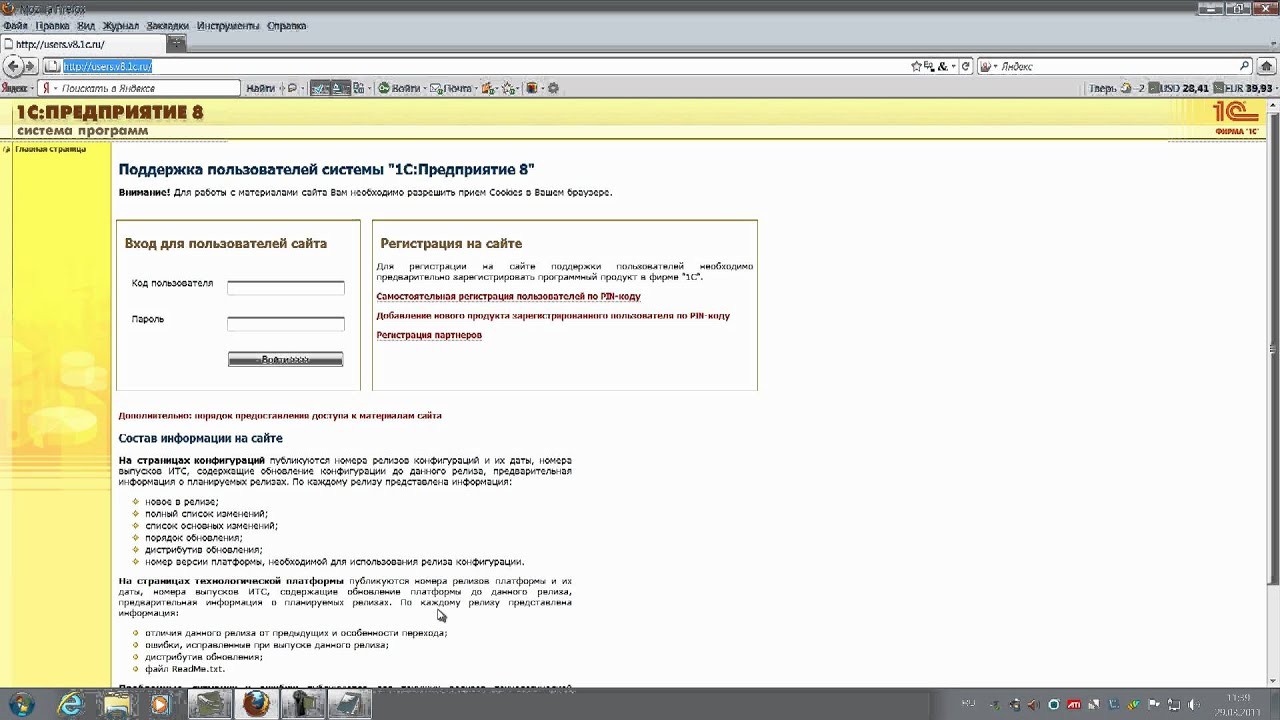Click the page reload icon in address bar

tap(966, 66)
